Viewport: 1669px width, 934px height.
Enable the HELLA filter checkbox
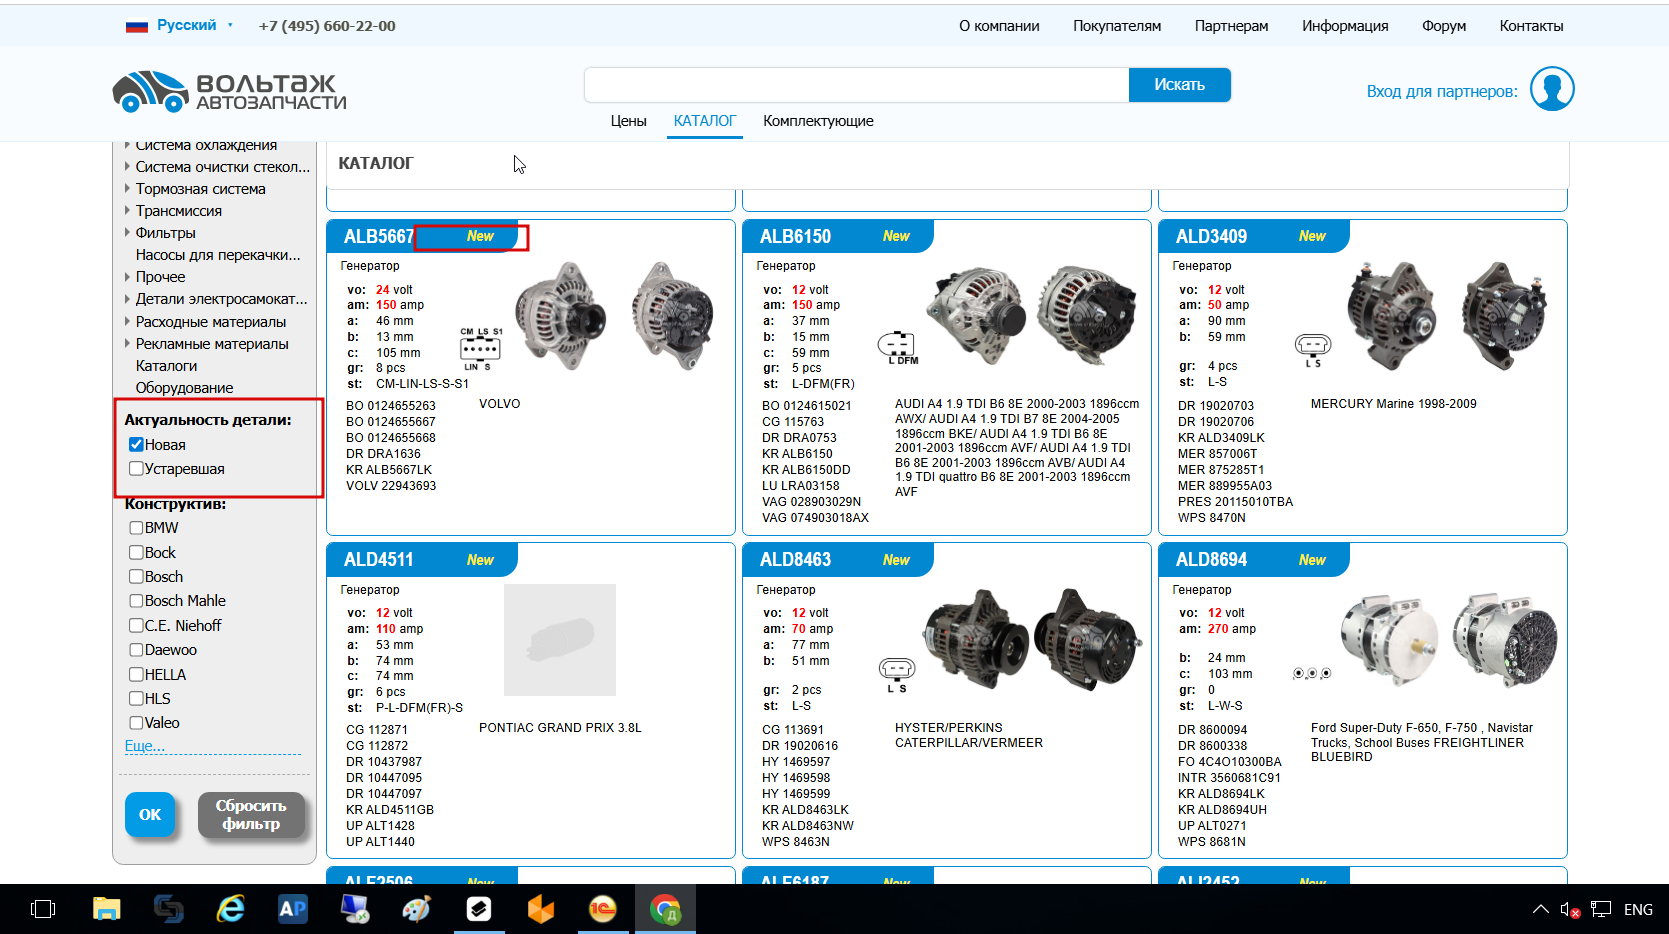coord(136,675)
